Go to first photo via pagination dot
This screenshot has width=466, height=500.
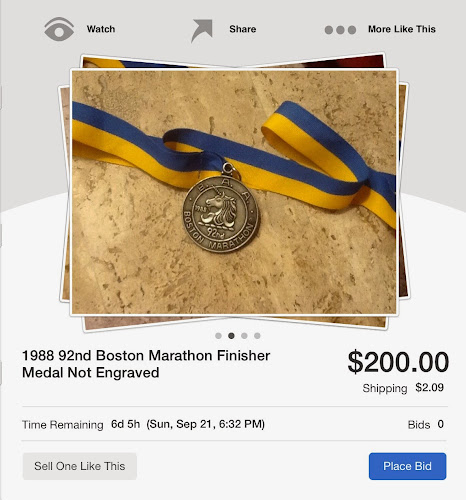point(218,336)
